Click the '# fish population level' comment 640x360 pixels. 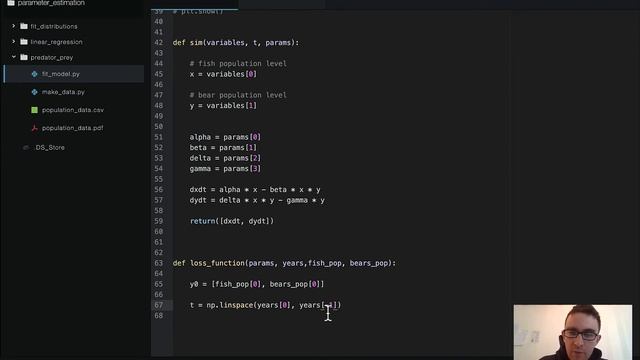(x=238, y=63)
